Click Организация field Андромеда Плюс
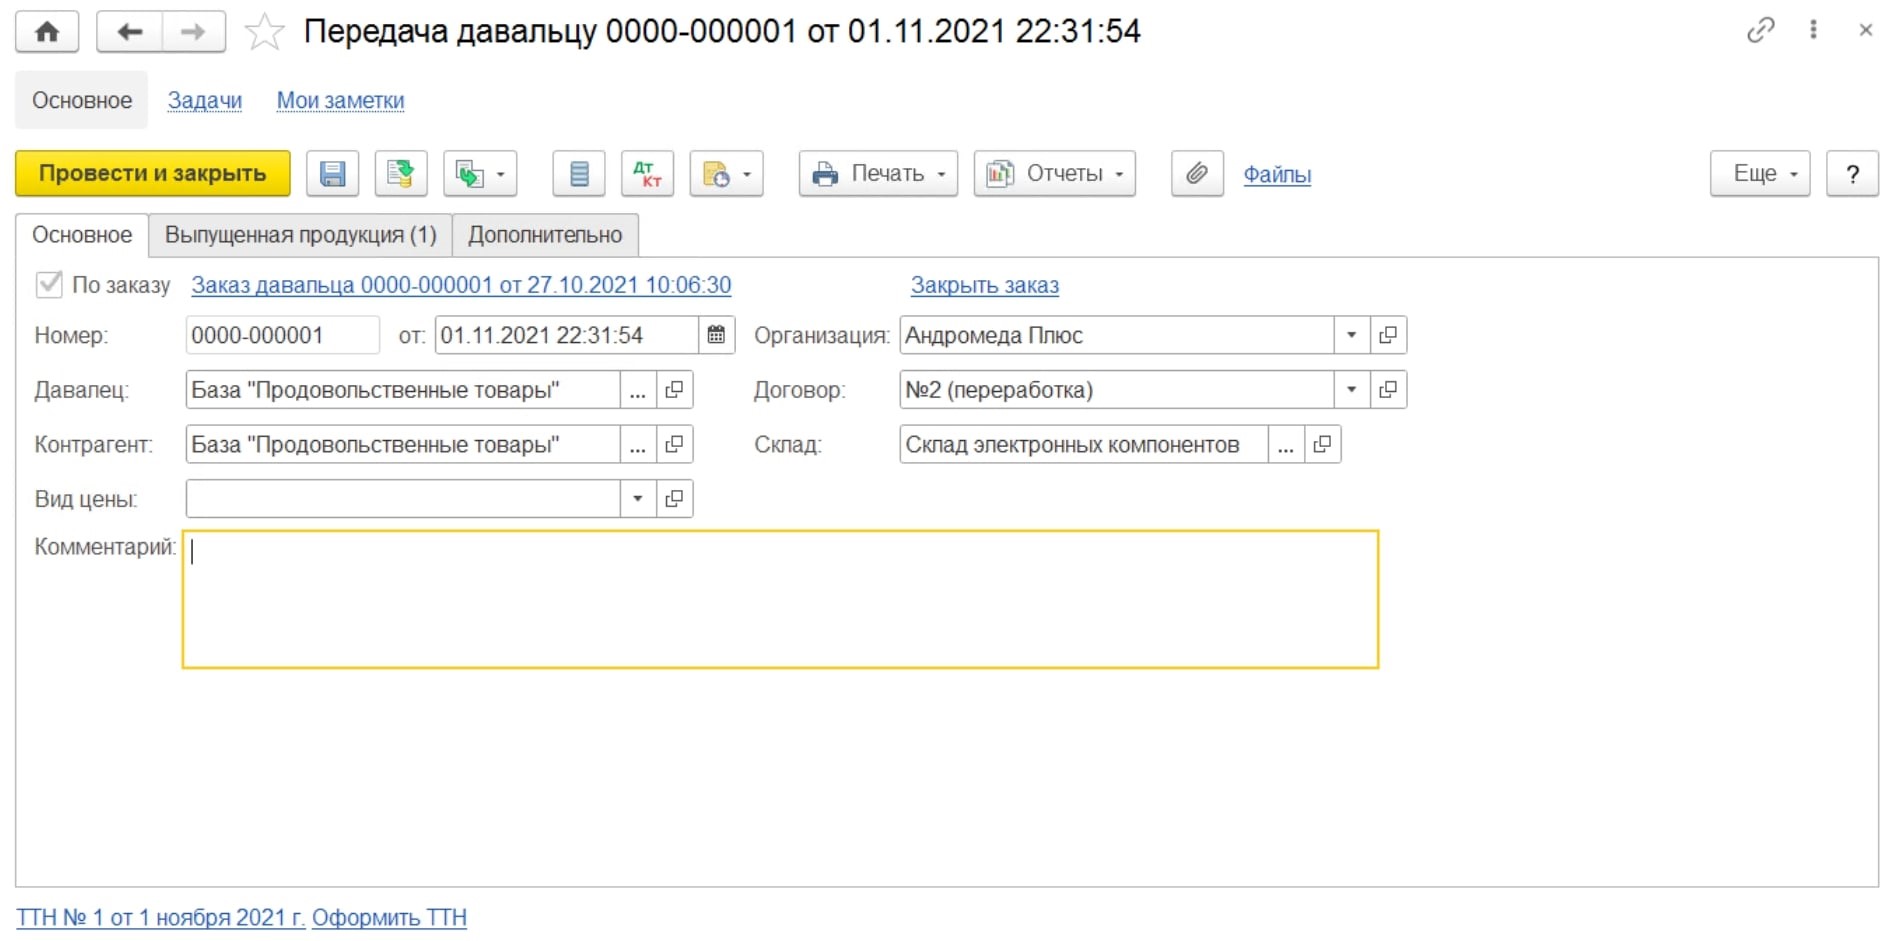1899x941 pixels. tap(1117, 335)
